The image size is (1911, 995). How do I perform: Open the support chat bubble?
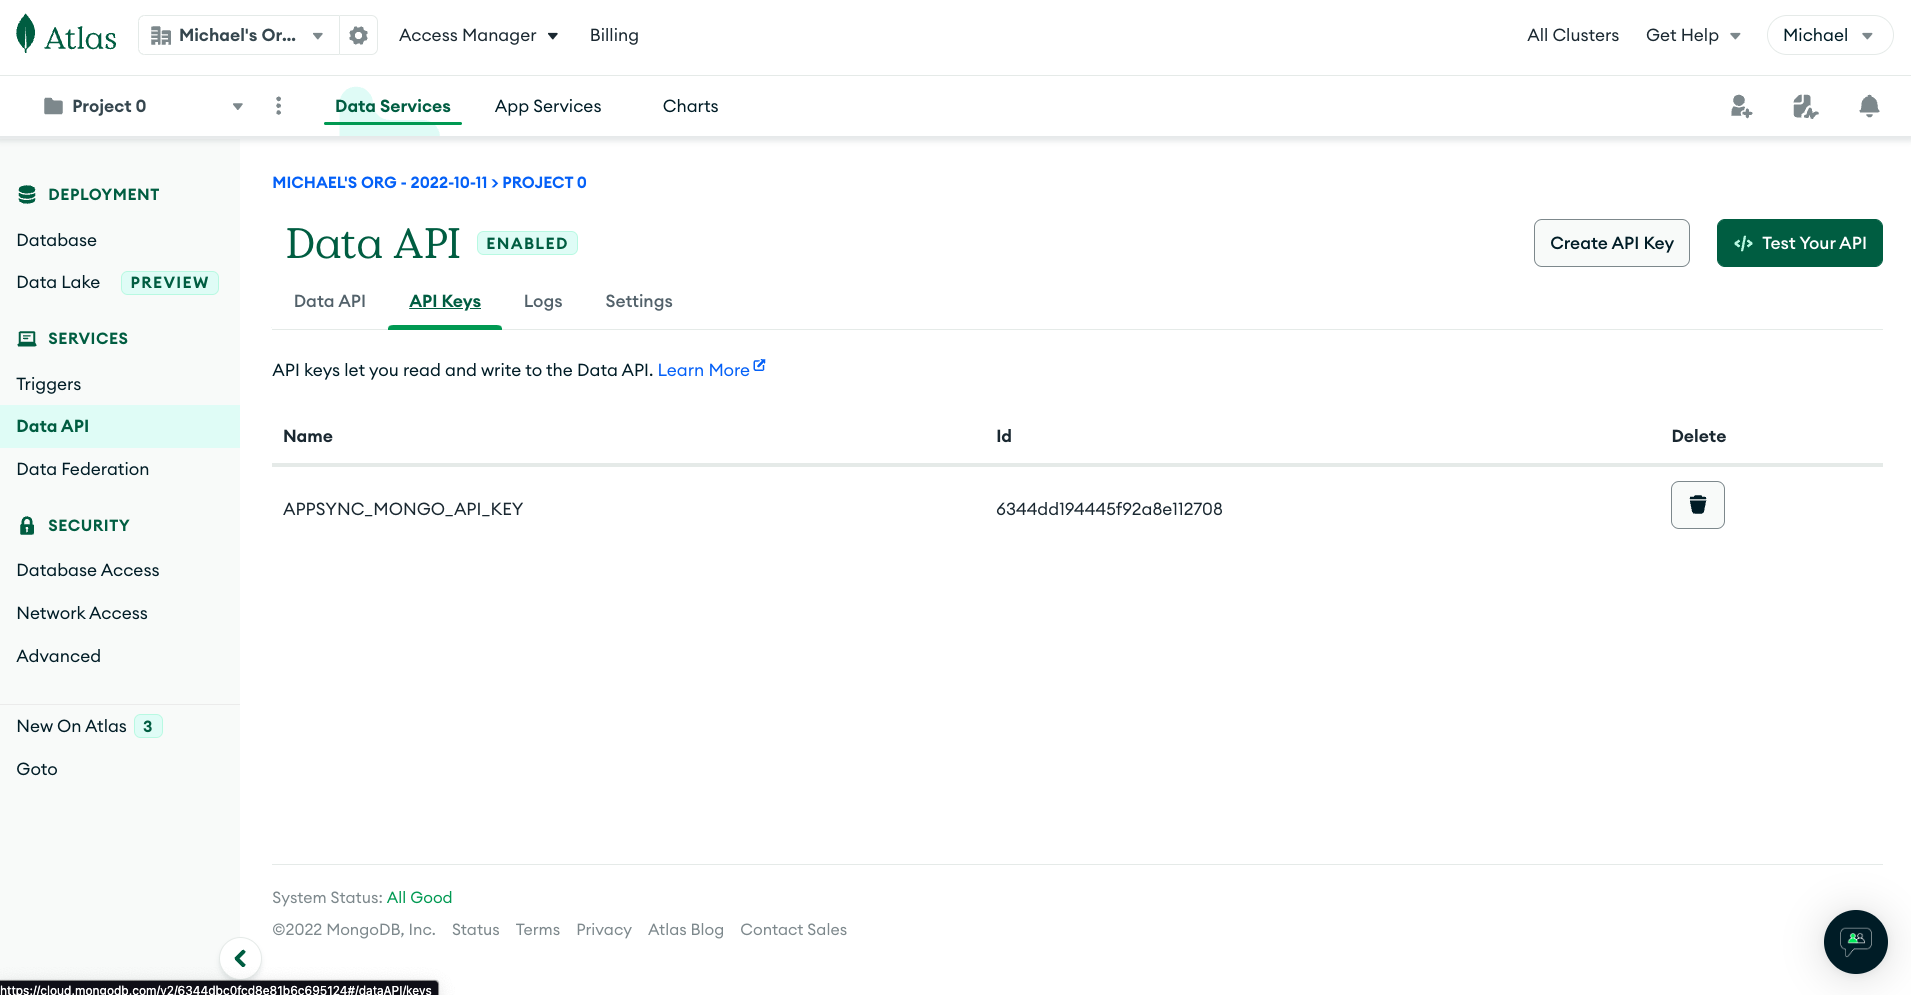click(1856, 942)
